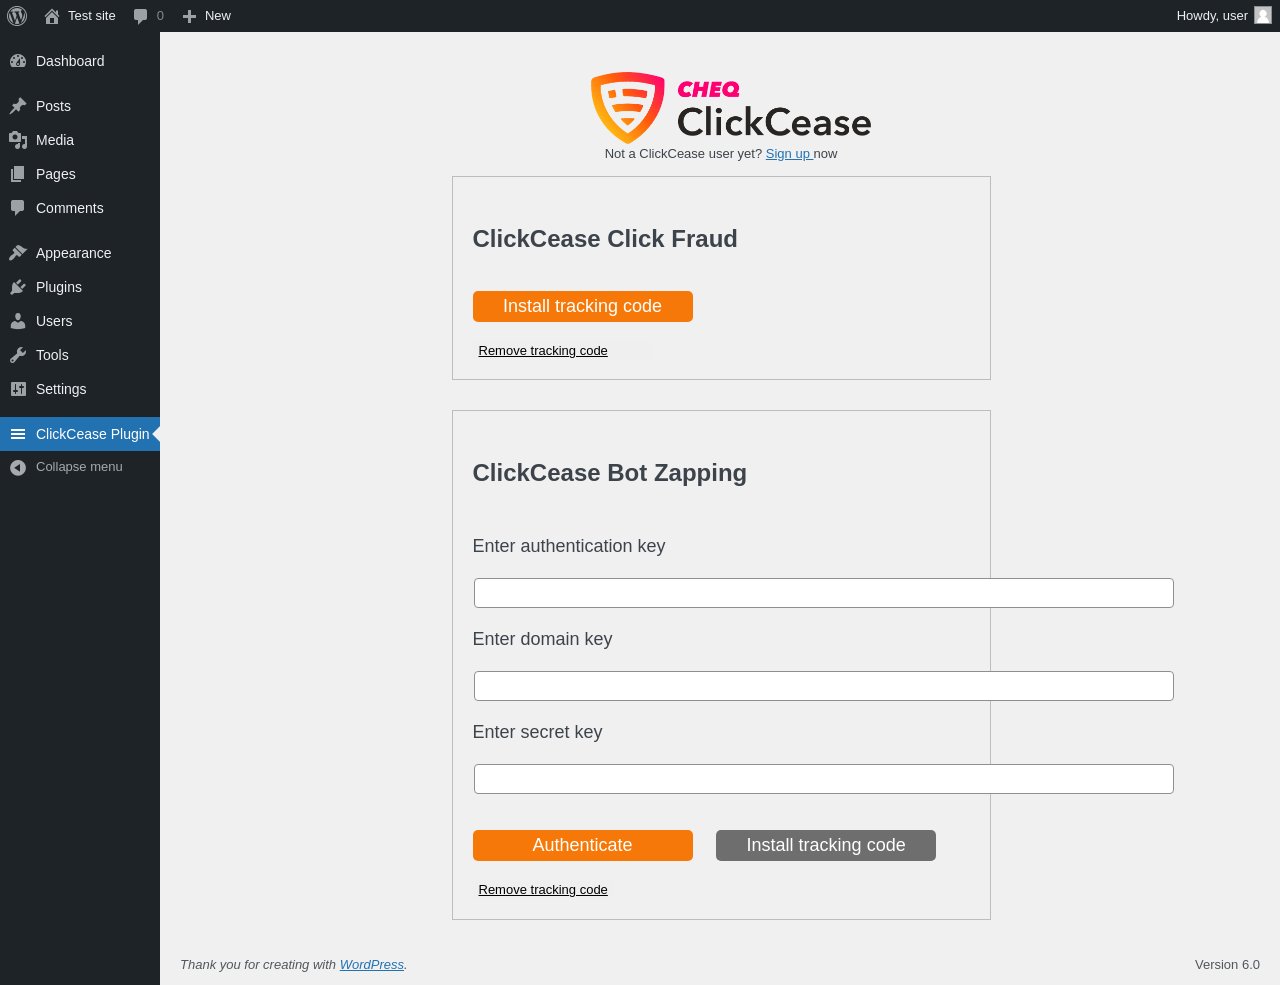Click the Appearance paintbrush icon

click(x=18, y=253)
